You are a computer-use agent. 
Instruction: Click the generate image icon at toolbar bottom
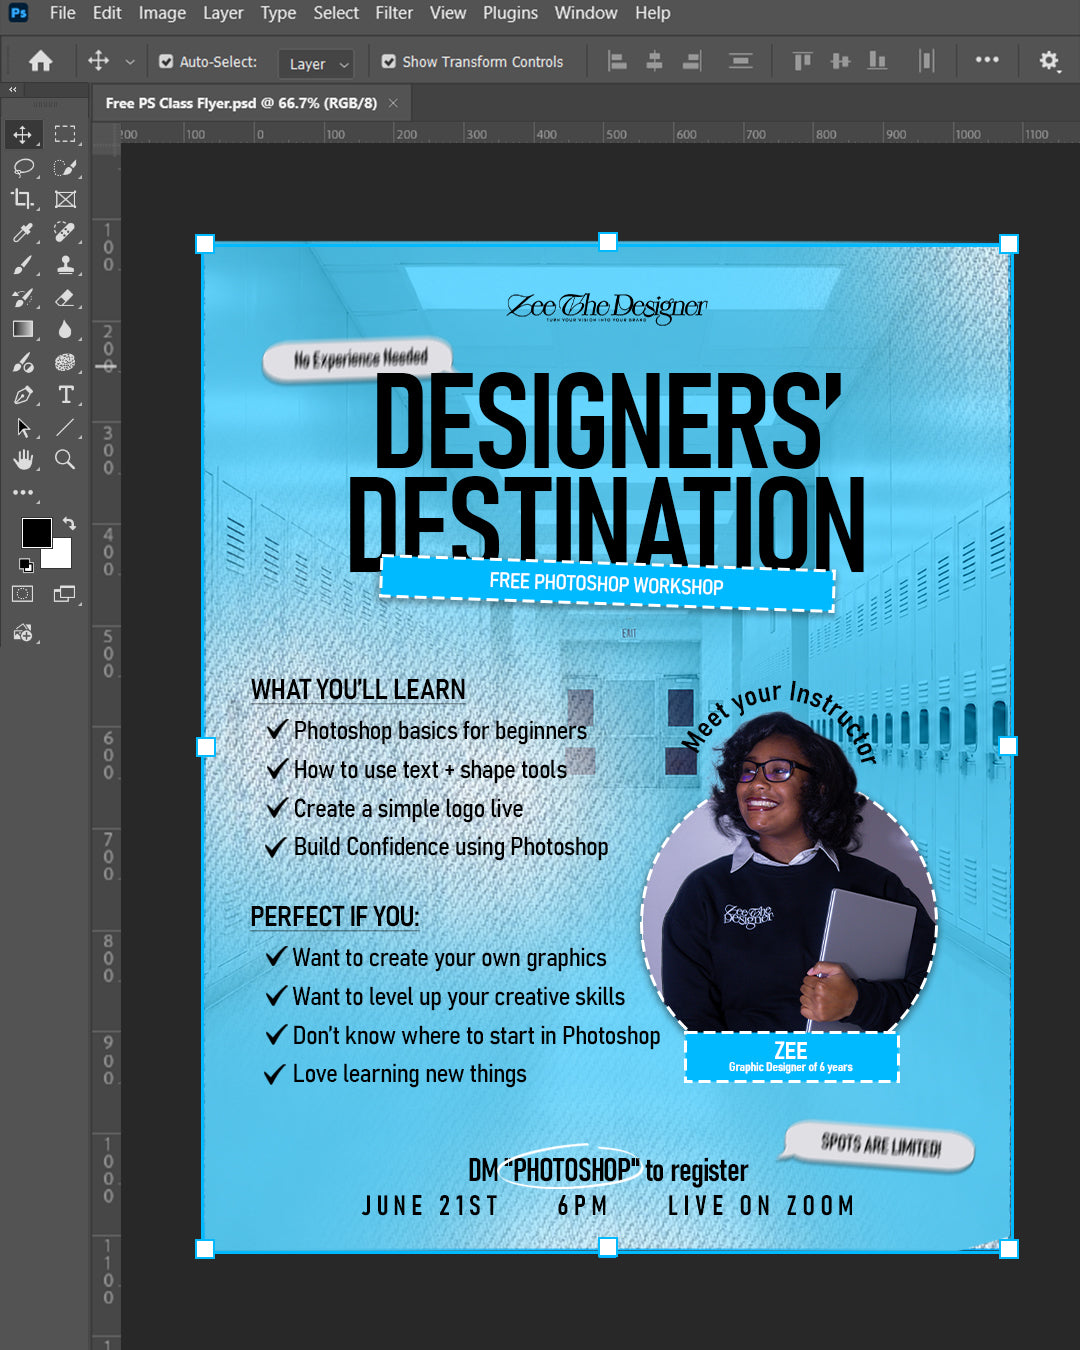coord(22,633)
